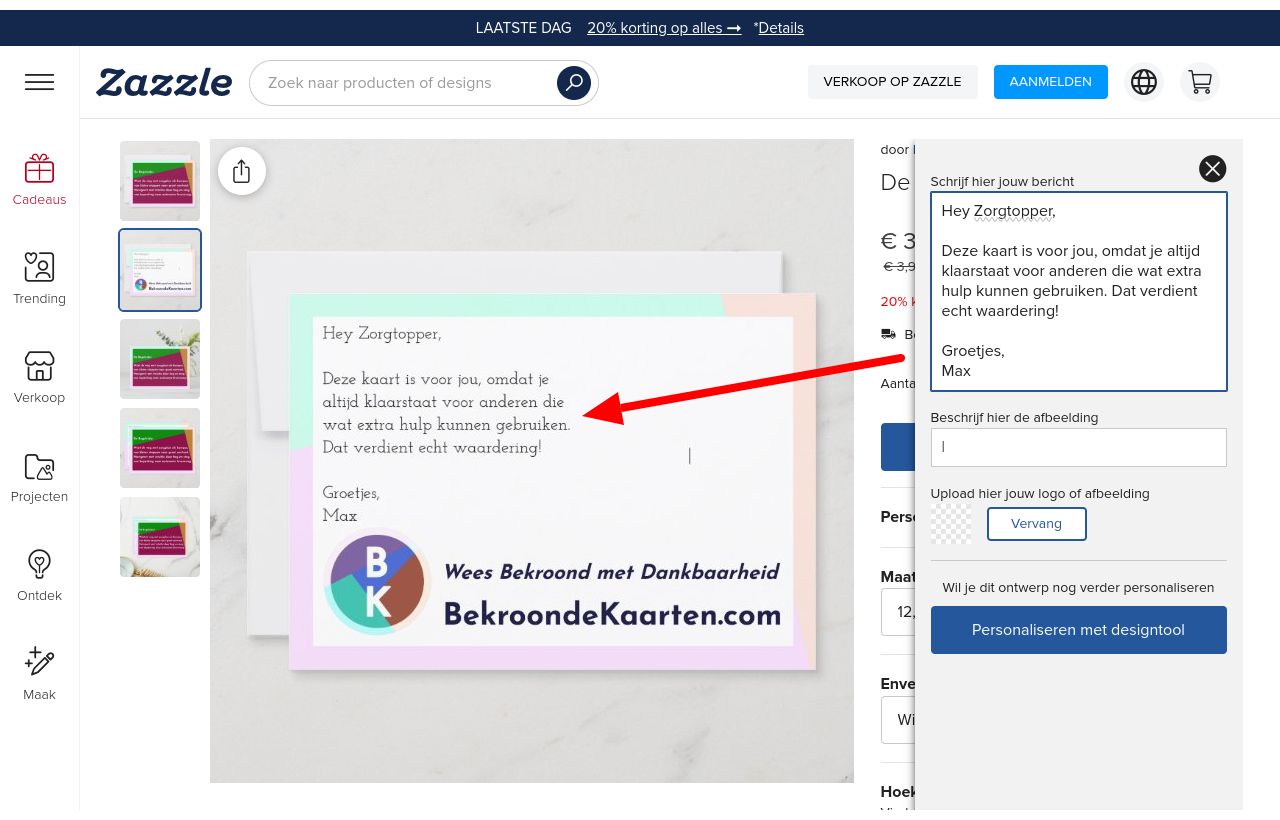Open the language globe selector
The height and width of the screenshot is (820, 1280).
tap(1144, 82)
